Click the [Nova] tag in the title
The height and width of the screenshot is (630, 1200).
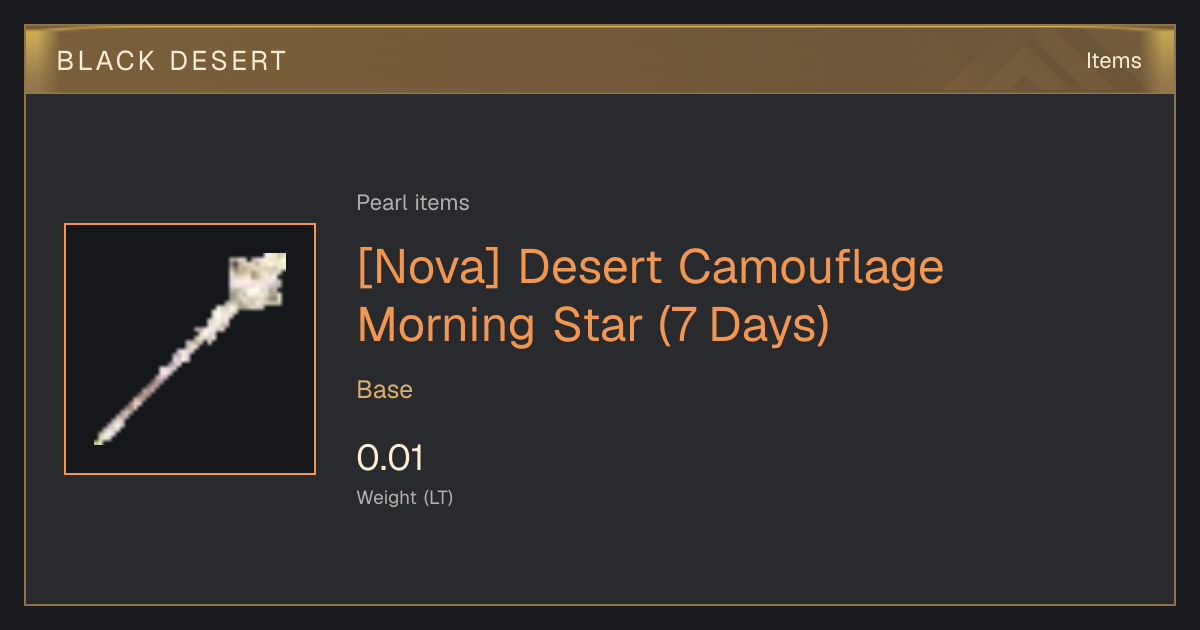click(x=432, y=268)
